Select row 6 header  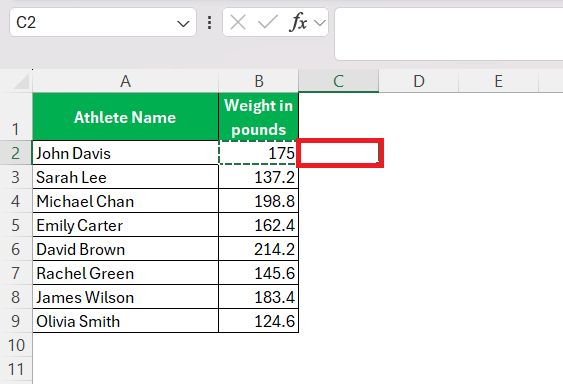point(16,249)
